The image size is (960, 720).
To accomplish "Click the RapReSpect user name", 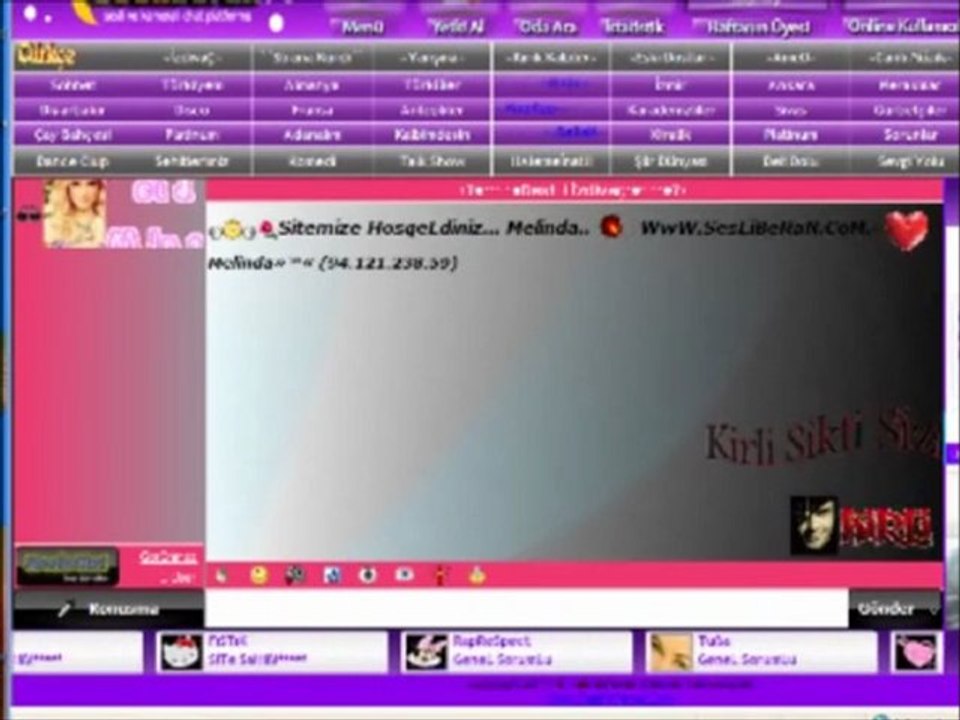I will coord(491,641).
